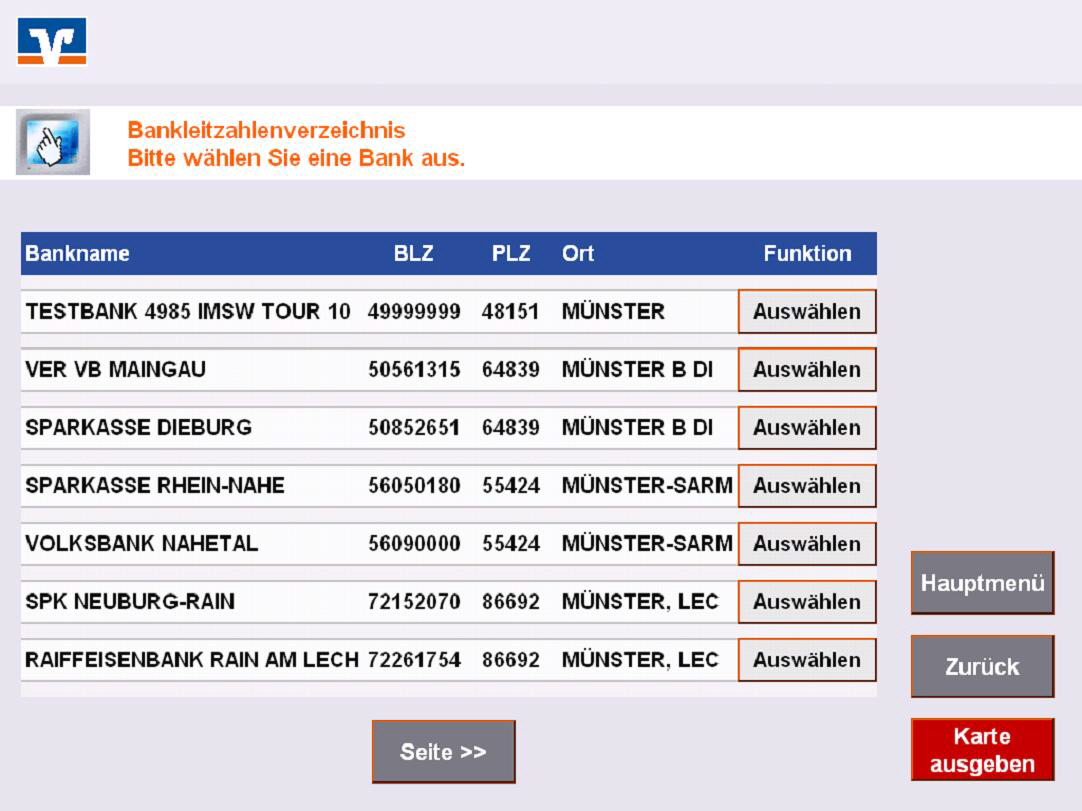This screenshot has height=811, width=1082.
Task: Click the PLZ column header
Action: click(x=511, y=253)
